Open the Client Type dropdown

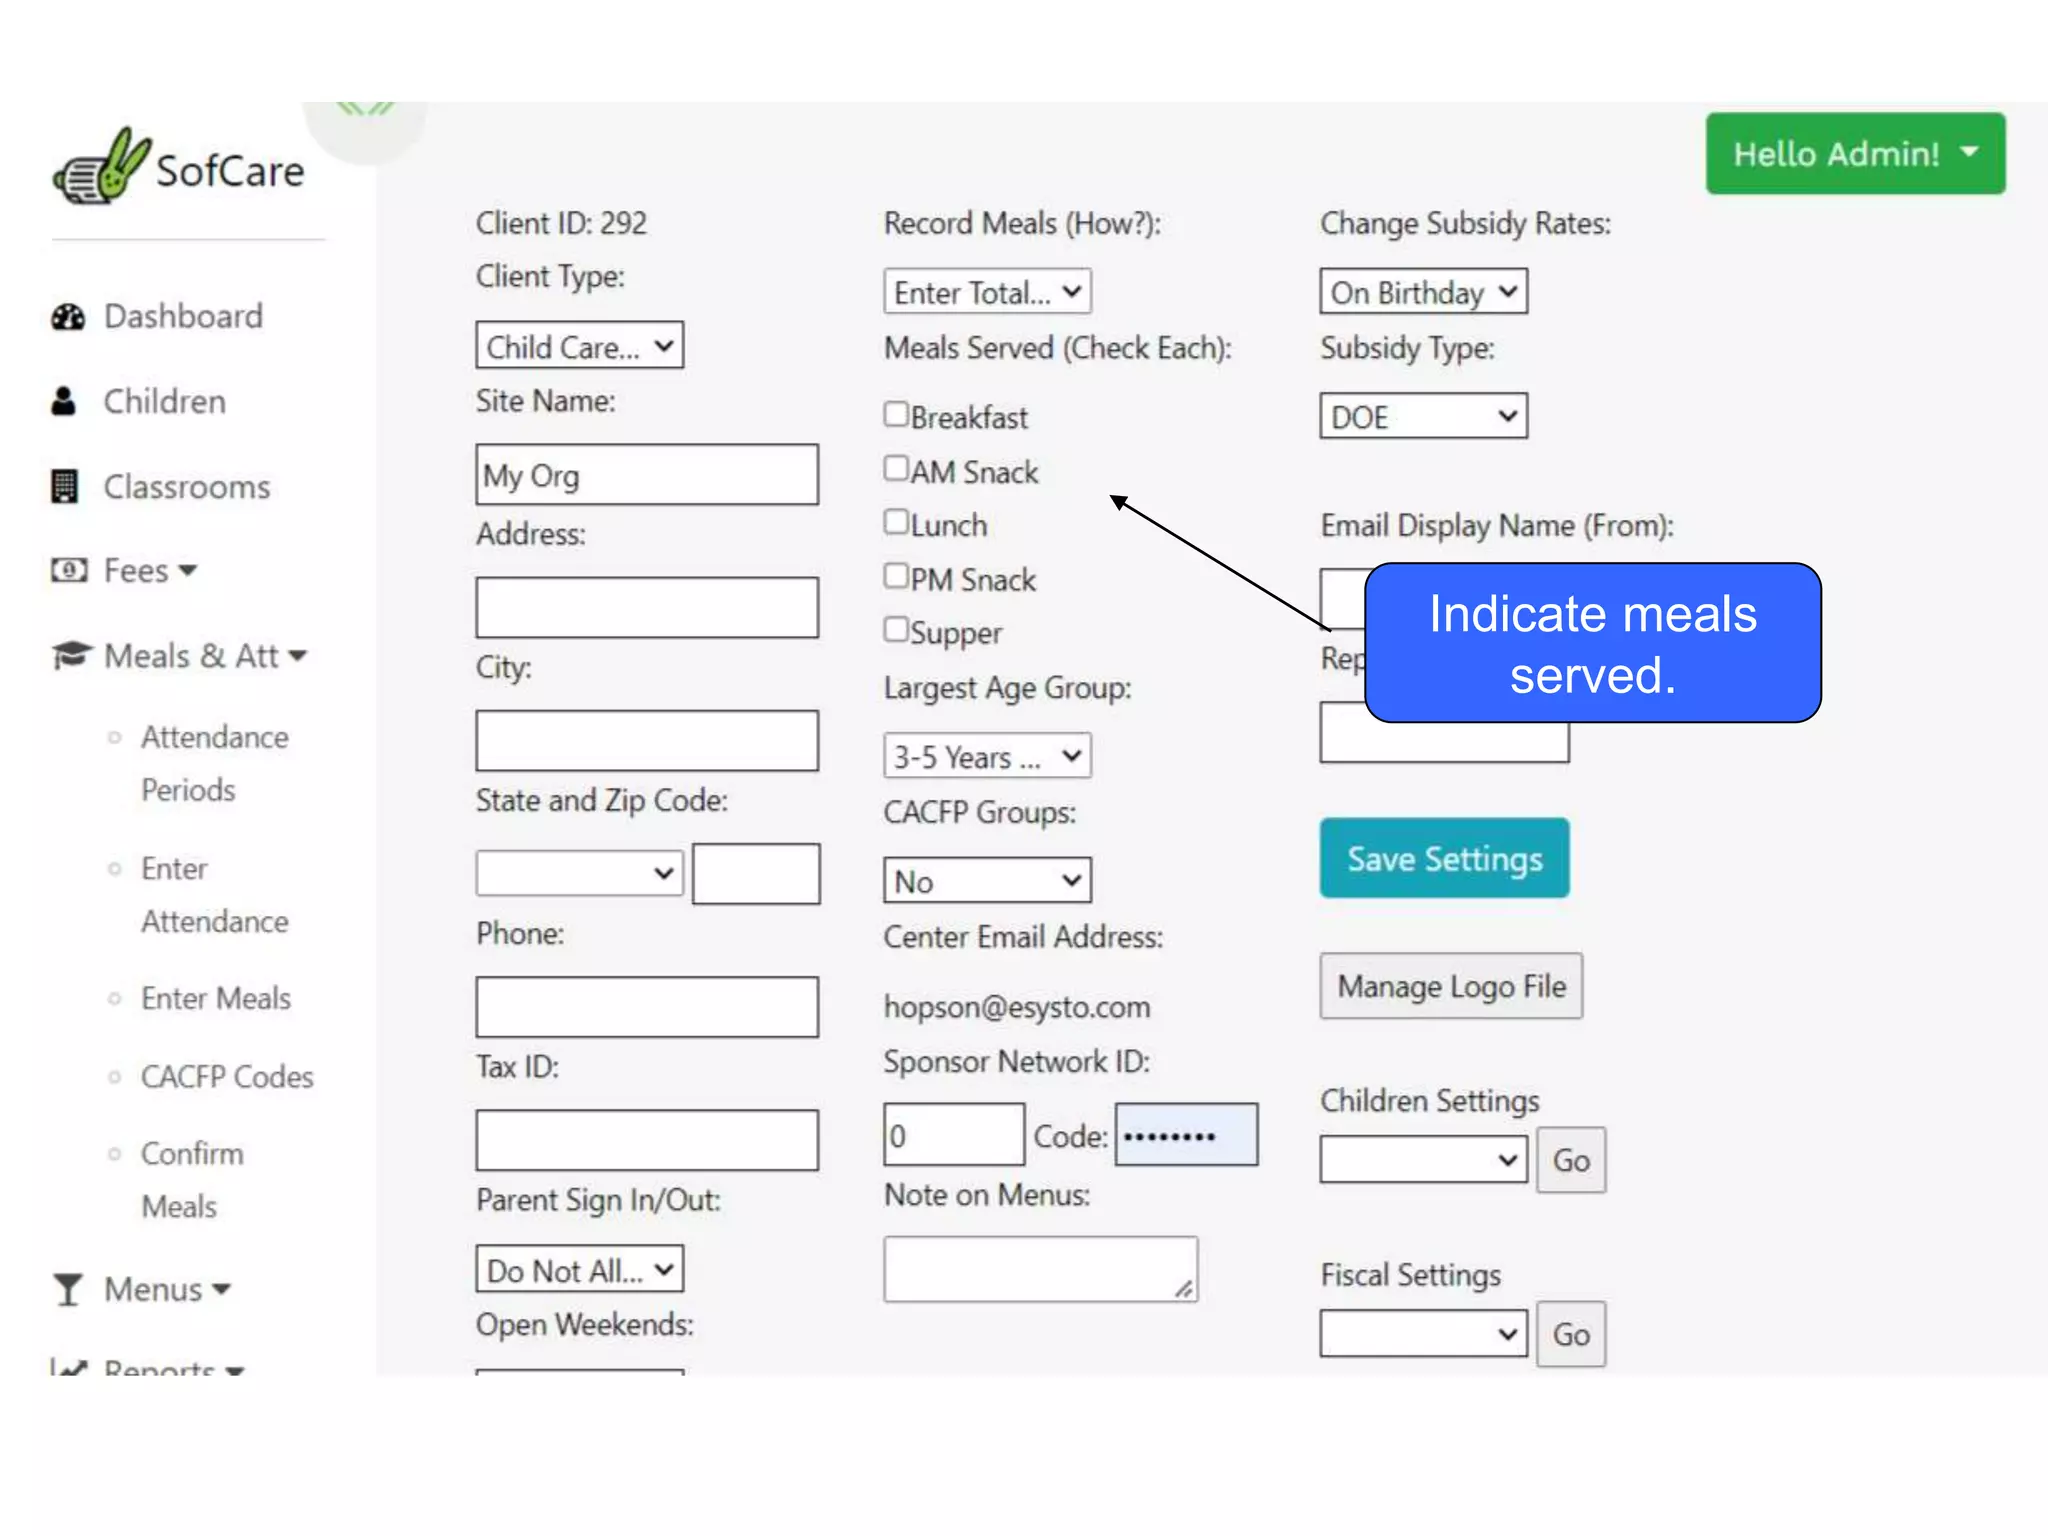(580, 346)
